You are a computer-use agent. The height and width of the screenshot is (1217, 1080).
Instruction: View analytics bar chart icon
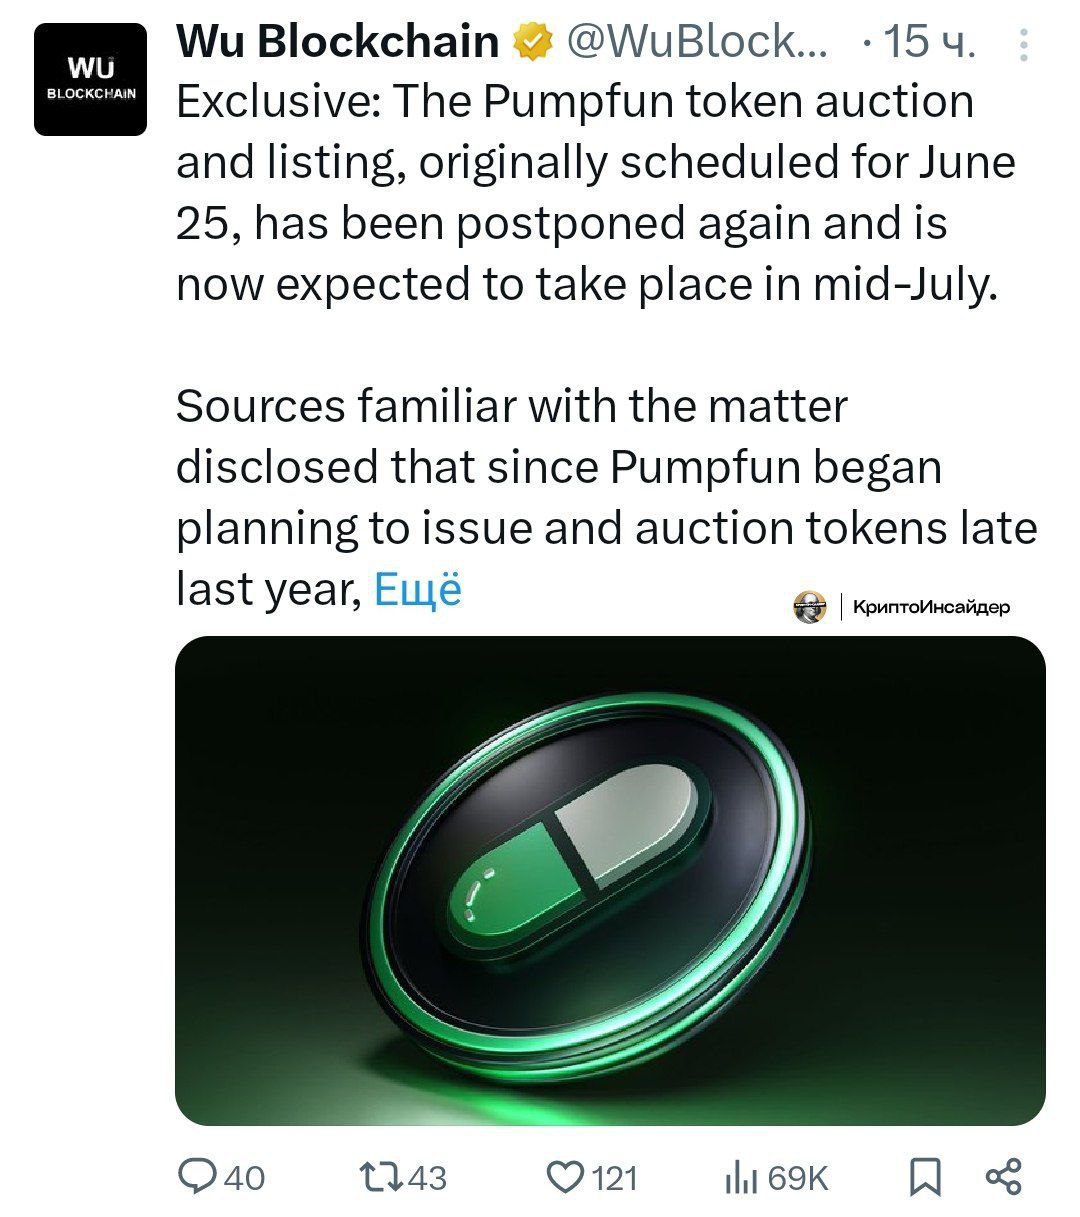tap(740, 1178)
